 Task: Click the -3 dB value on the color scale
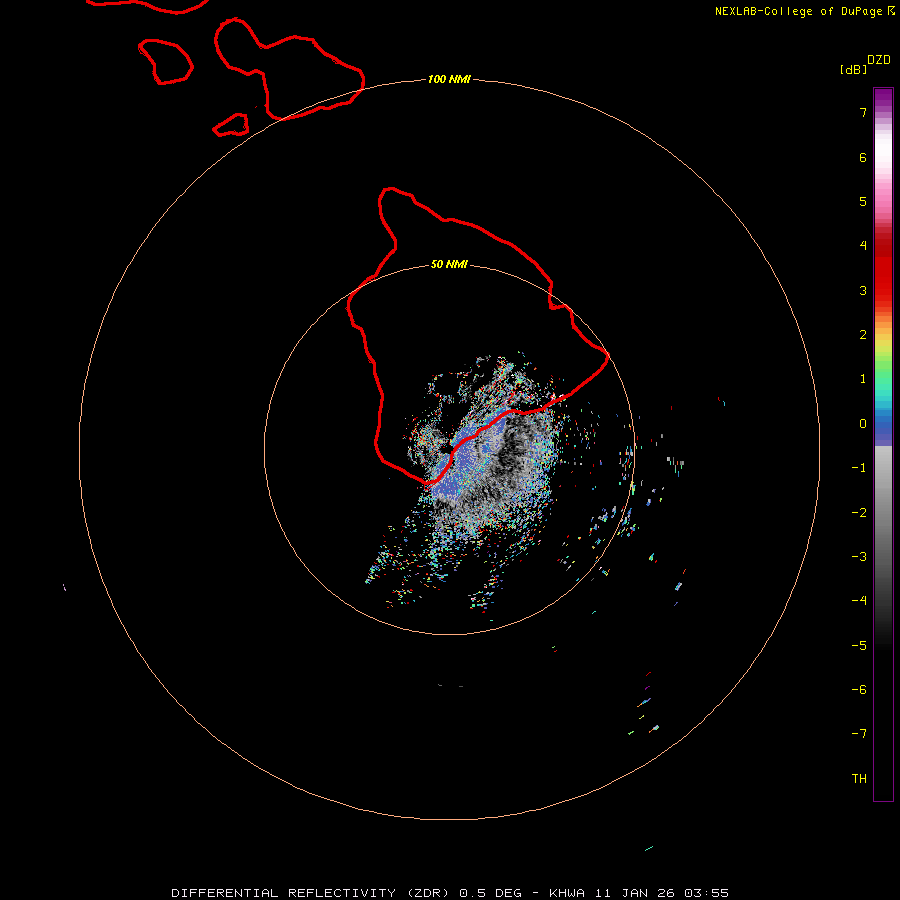[x=859, y=557]
